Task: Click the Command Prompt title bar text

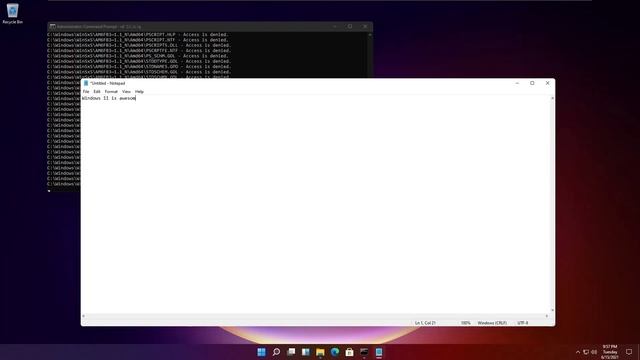Action: [99, 27]
